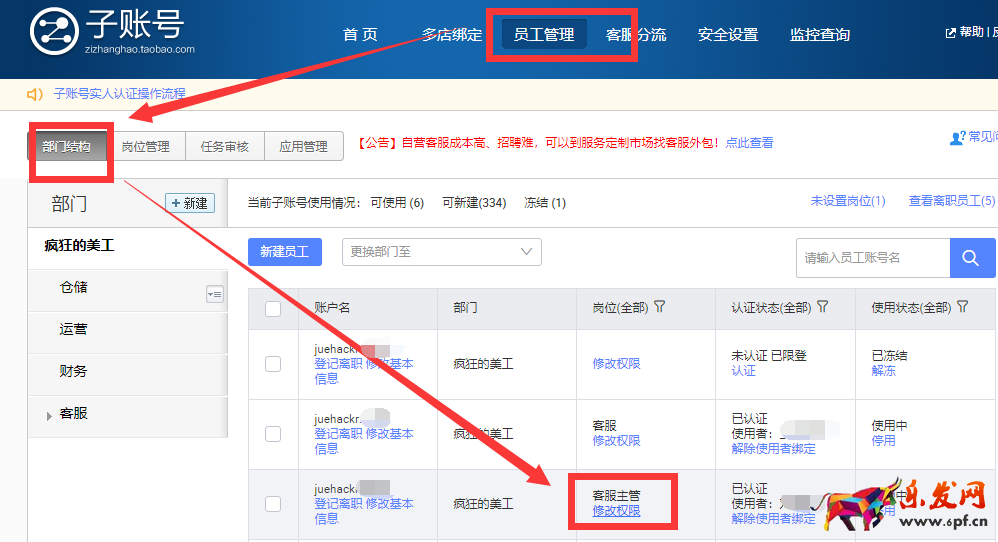Open filter icon on 岗位 column
The height and width of the screenshot is (542, 998).
click(660, 308)
